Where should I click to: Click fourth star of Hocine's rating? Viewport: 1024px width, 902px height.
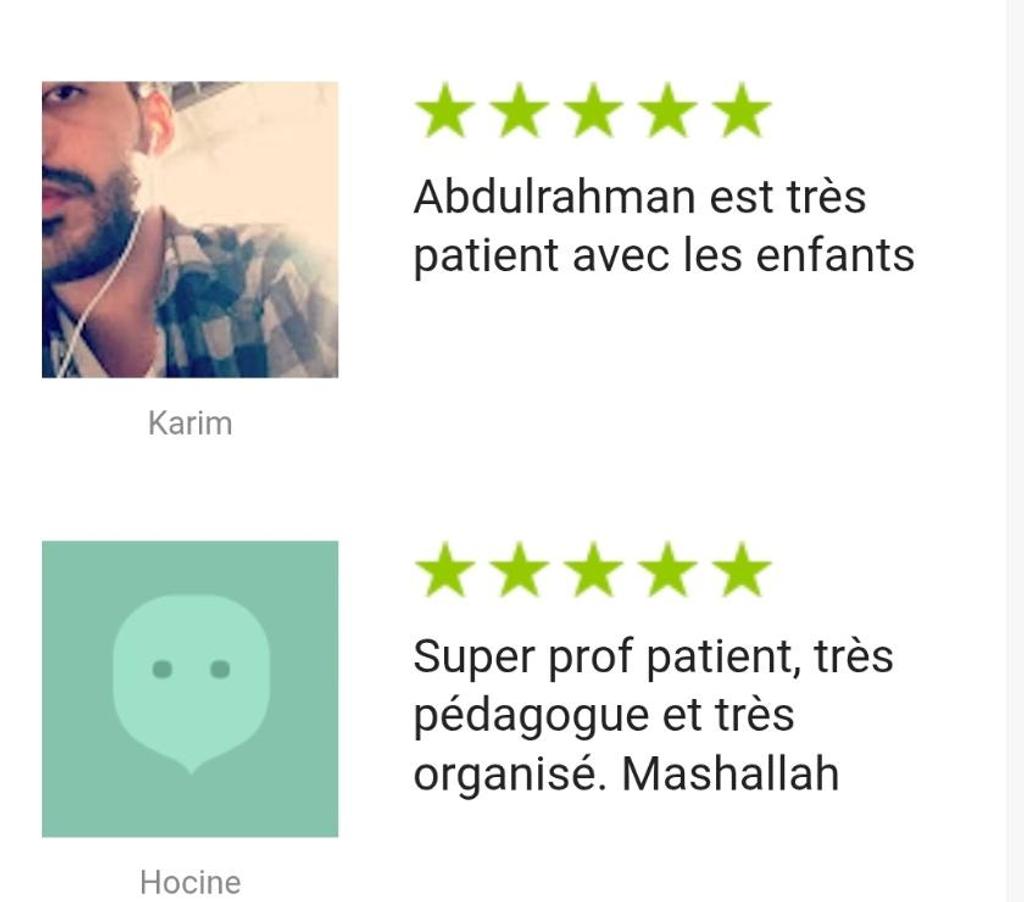pos(667,570)
